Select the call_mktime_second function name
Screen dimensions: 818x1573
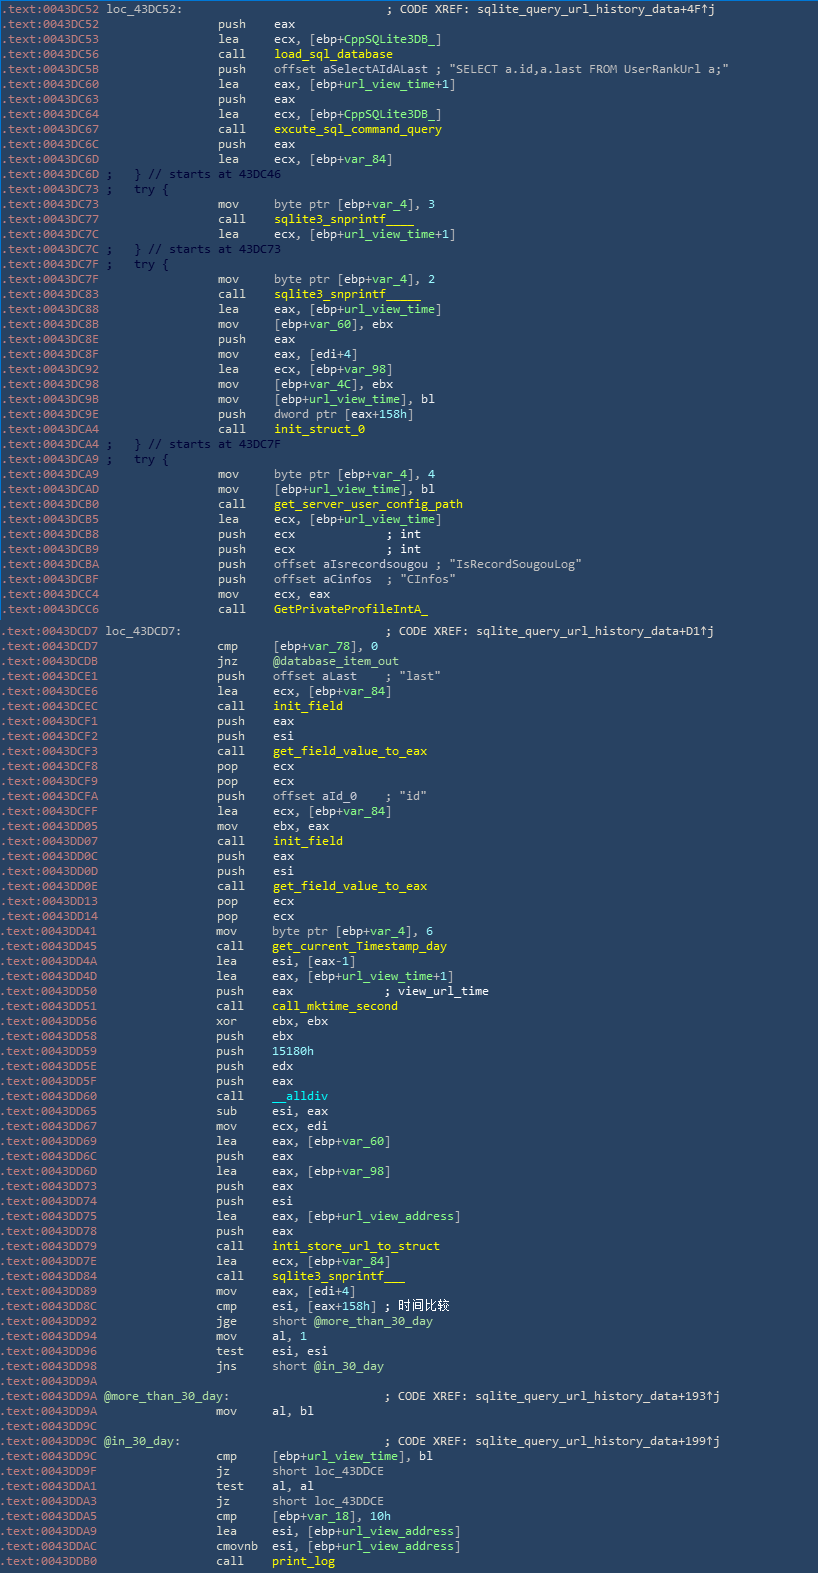click(x=334, y=1006)
